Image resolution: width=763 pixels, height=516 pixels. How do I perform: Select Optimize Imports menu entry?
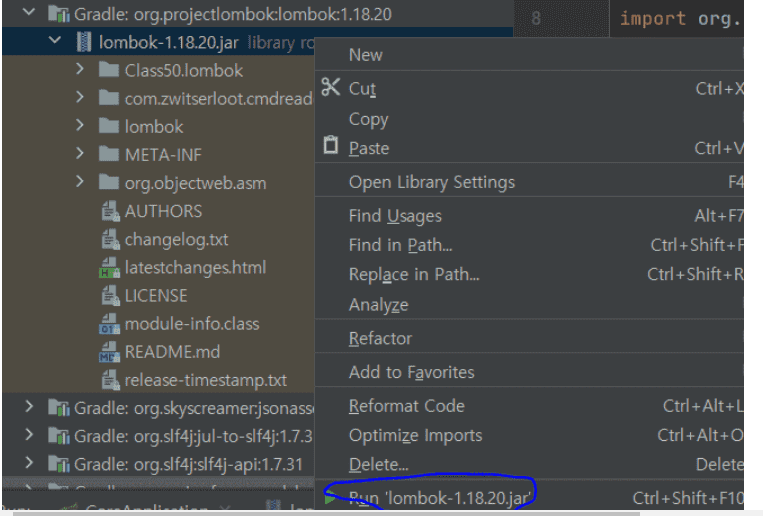(x=529, y=435)
